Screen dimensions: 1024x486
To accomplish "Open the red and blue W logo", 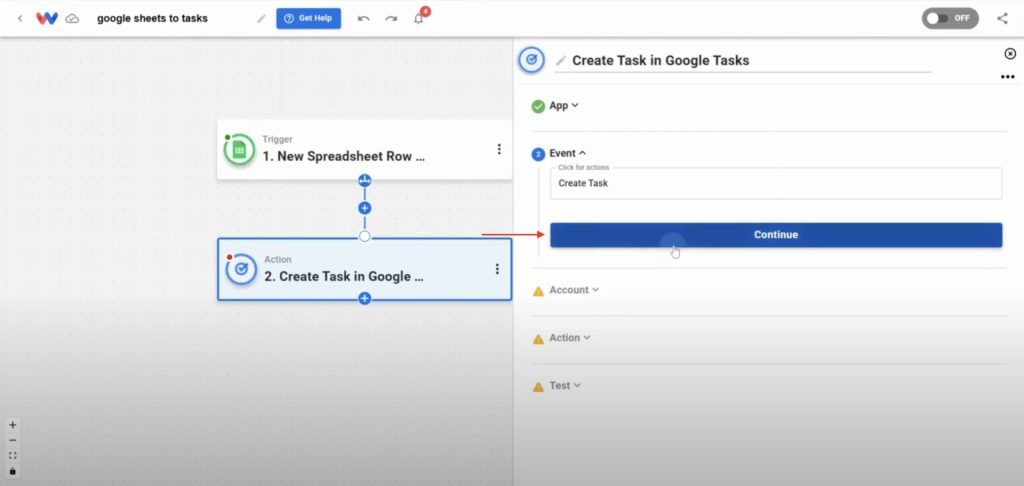I will pos(47,18).
